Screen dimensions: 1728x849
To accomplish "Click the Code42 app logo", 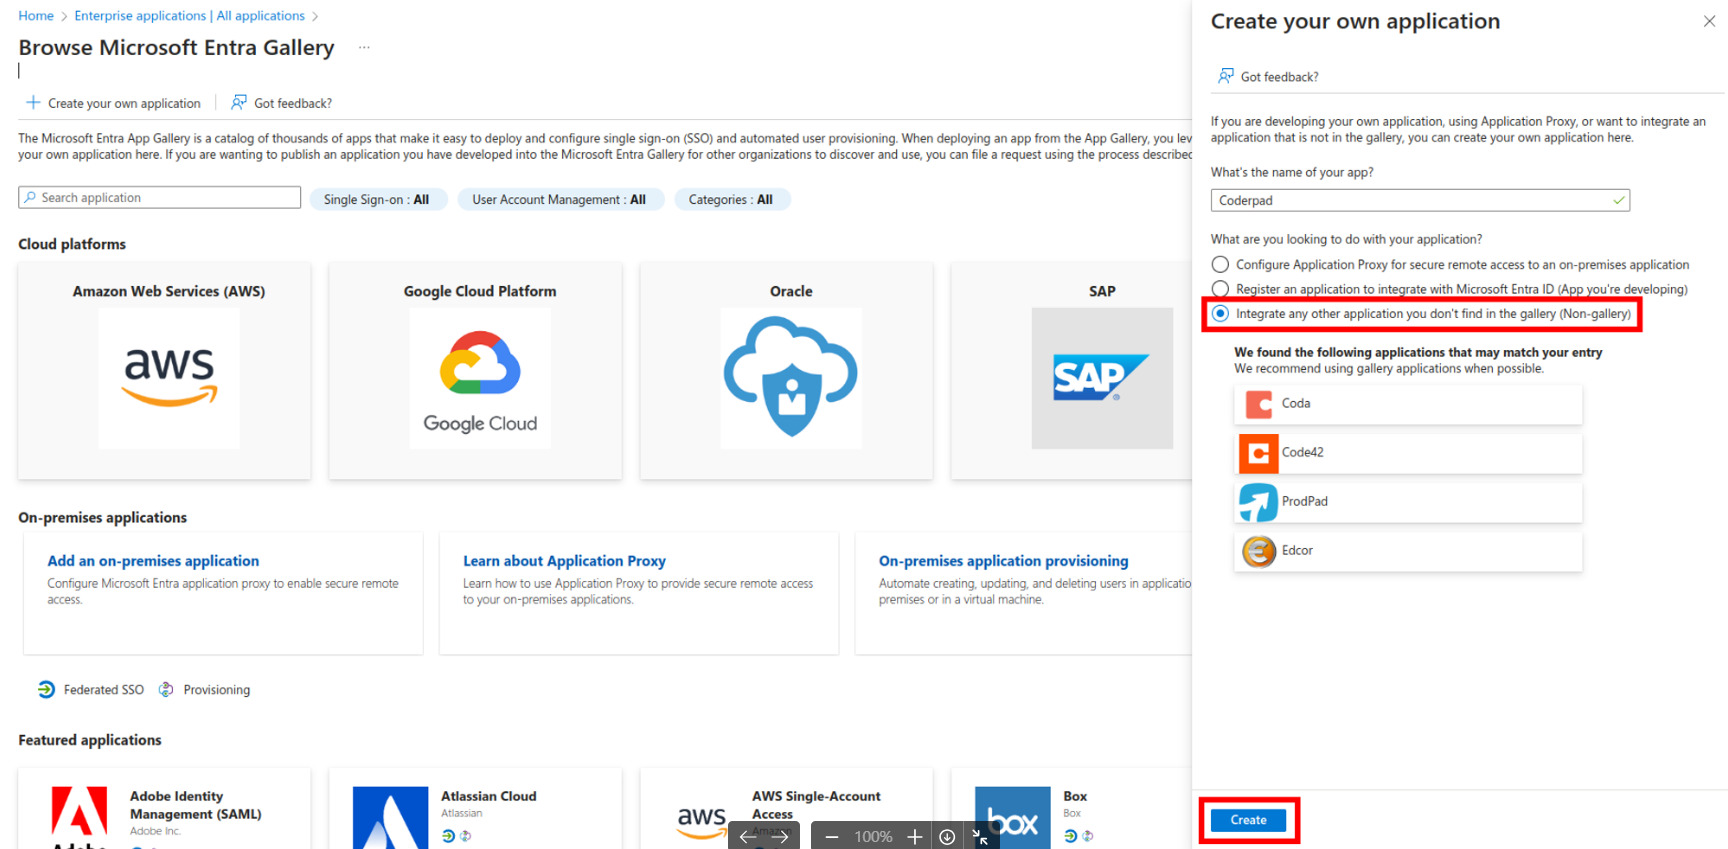I will 1258,453.
